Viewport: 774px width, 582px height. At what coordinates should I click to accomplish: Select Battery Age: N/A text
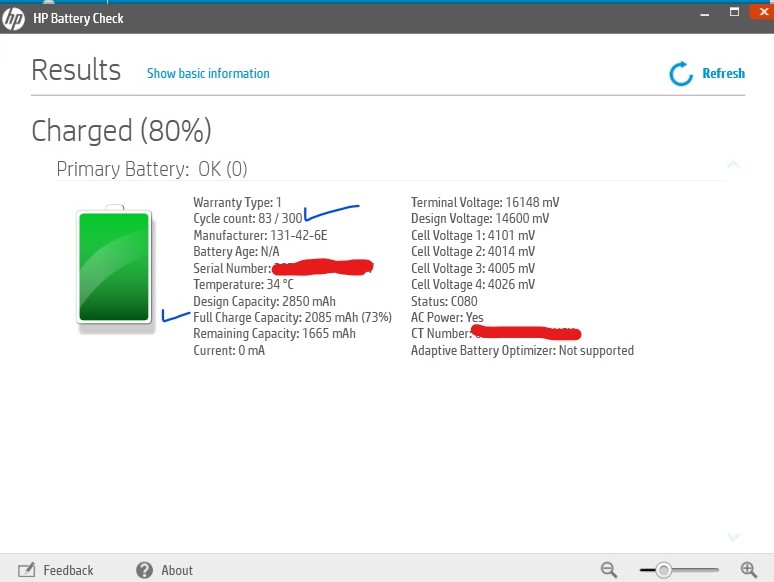tap(236, 251)
